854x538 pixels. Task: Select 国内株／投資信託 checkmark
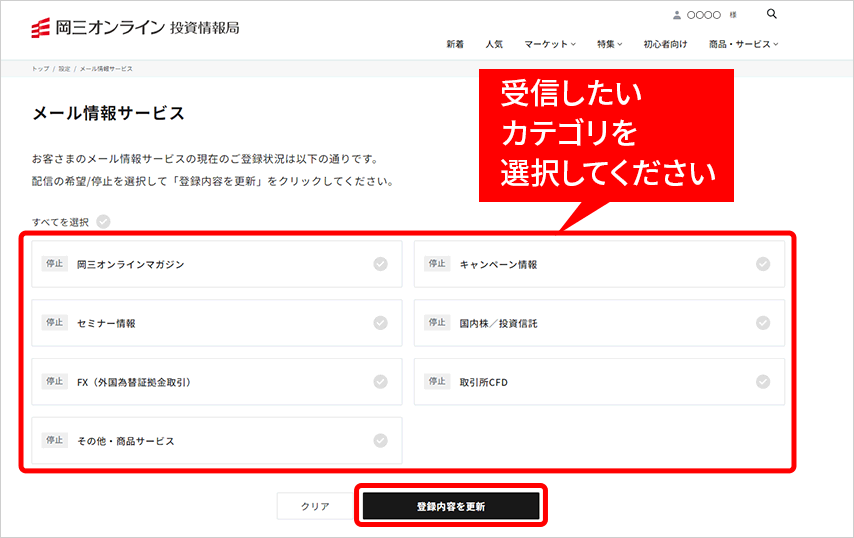pos(763,323)
